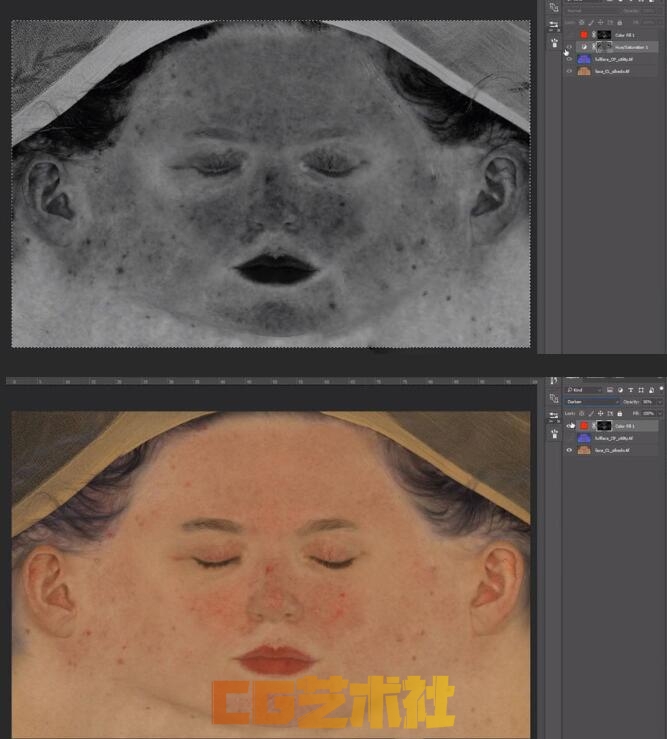Filter for adjustment layers in lower Layers panel
The image size is (667, 739).
(x=620, y=390)
